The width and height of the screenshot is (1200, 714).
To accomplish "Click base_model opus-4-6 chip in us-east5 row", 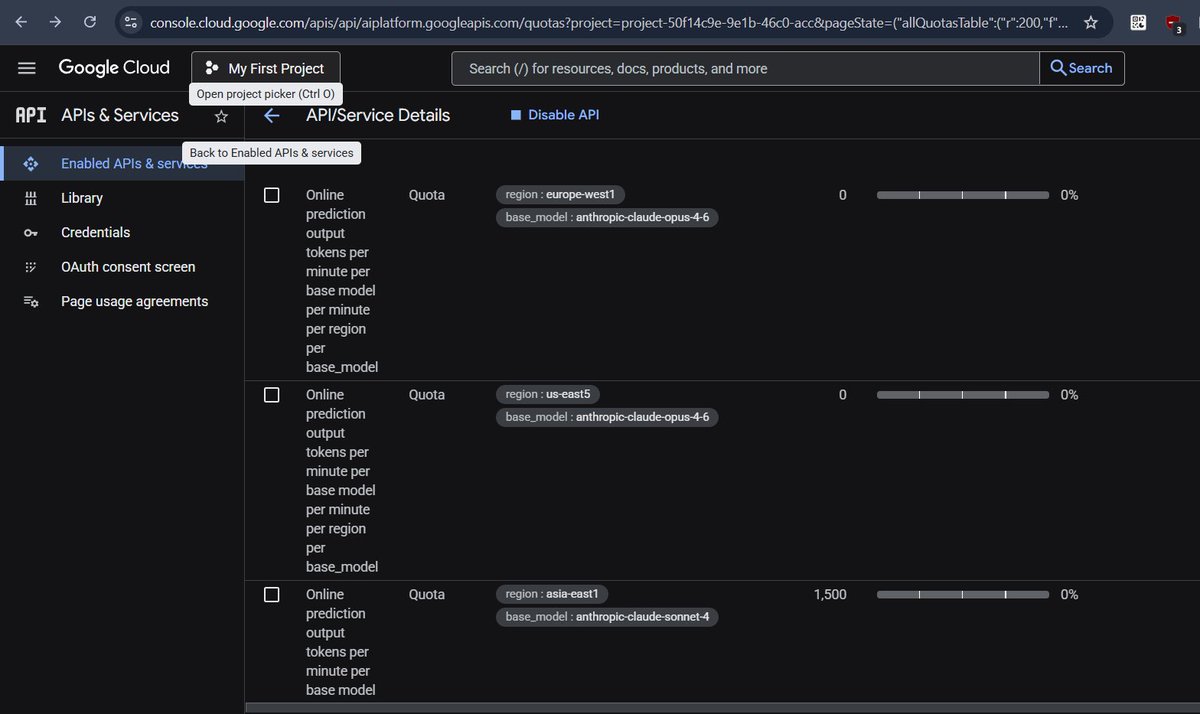I will [x=607, y=417].
